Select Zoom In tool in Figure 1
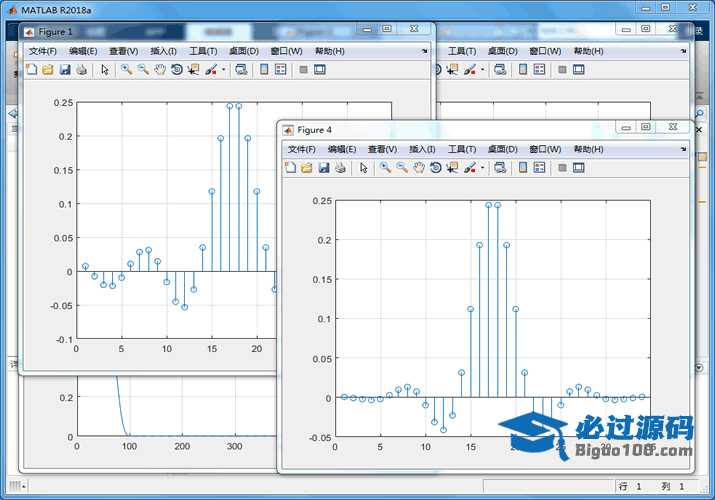Screen dimensions: 715x500 126,69
